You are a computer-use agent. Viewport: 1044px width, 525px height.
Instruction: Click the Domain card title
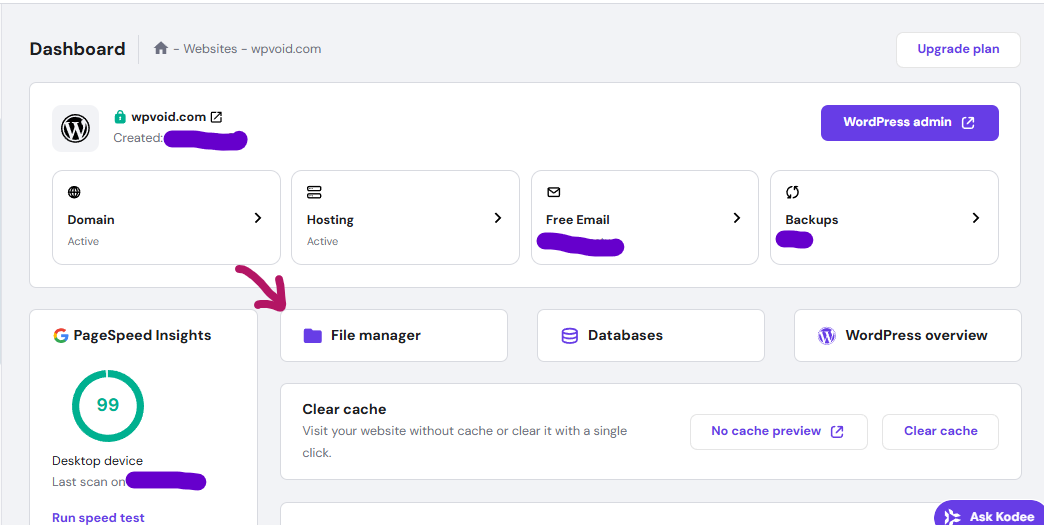pyautogui.click(x=91, y=220)
